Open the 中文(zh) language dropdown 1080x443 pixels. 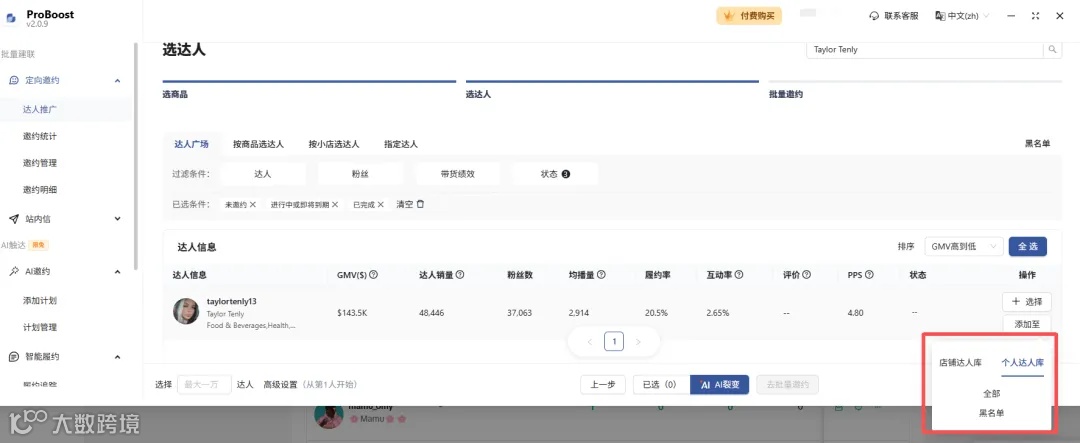pyautogui.click(x=962, y=16)
